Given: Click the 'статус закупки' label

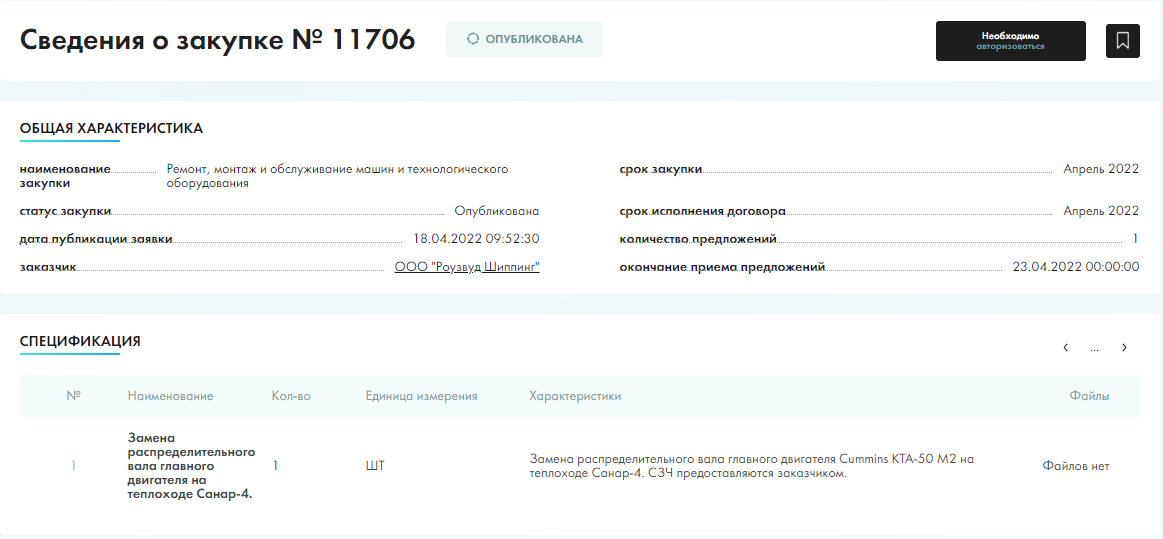Looking at the screenshot, I should click(65, 211).
